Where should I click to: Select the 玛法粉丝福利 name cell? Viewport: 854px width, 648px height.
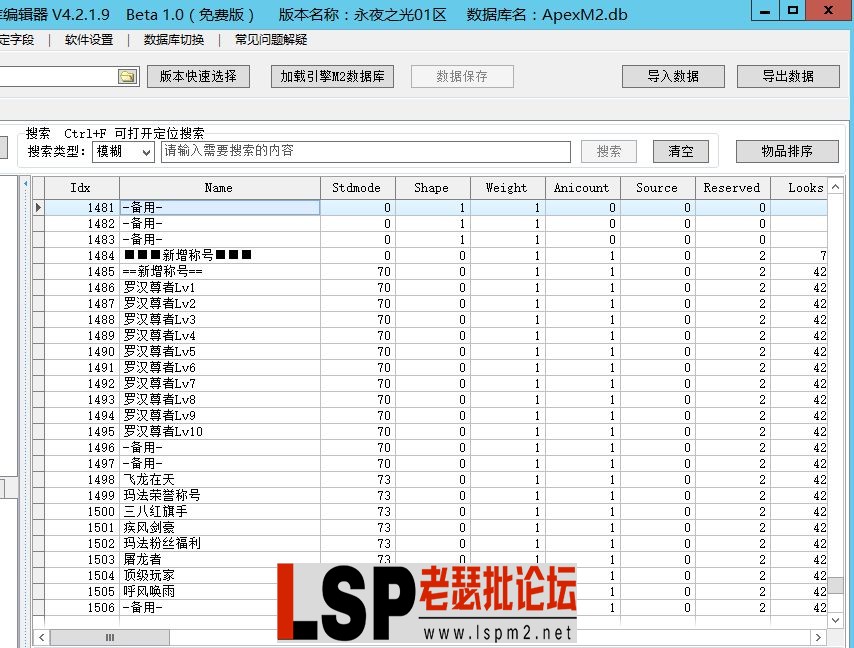coord(219,543)
